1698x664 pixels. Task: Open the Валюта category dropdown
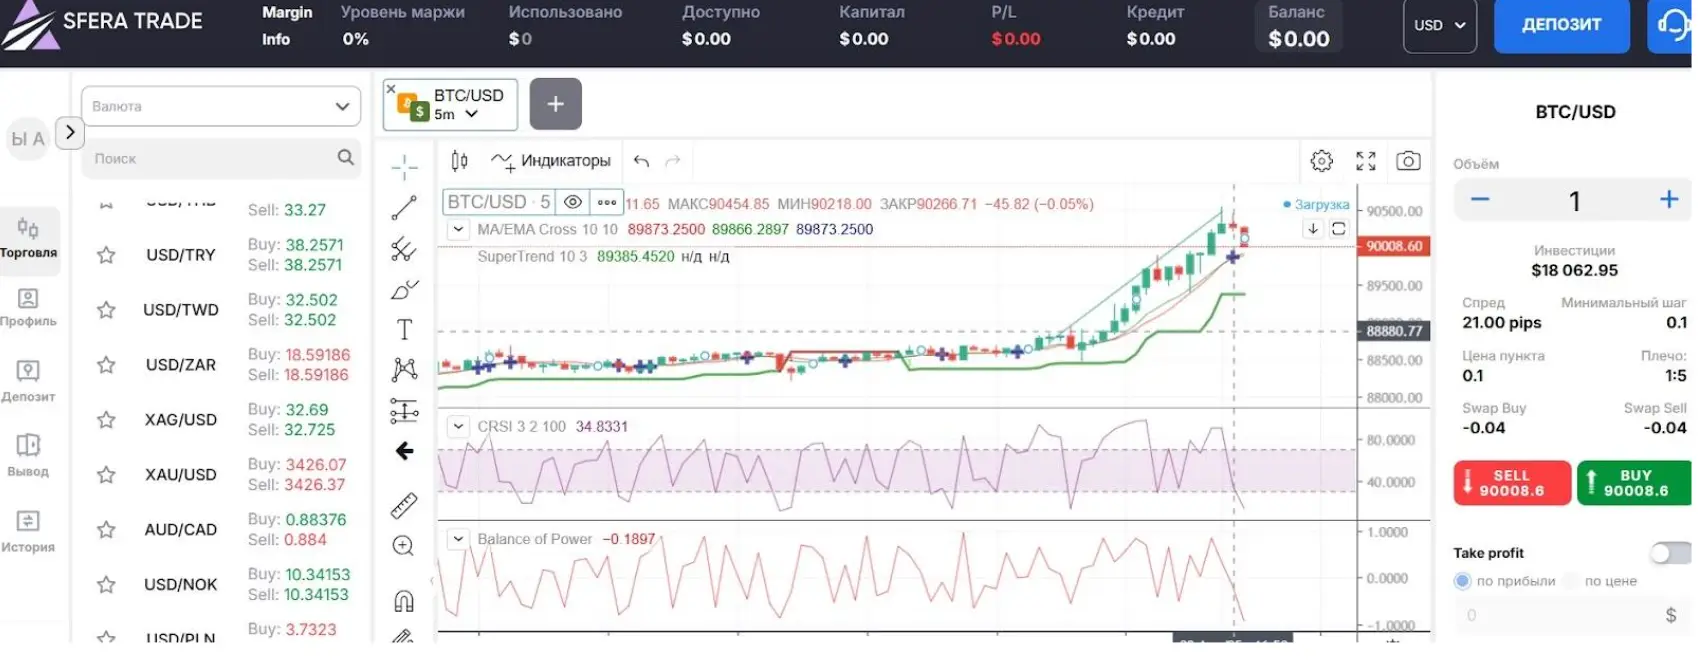pyautogui.click(x=221, y=106)
